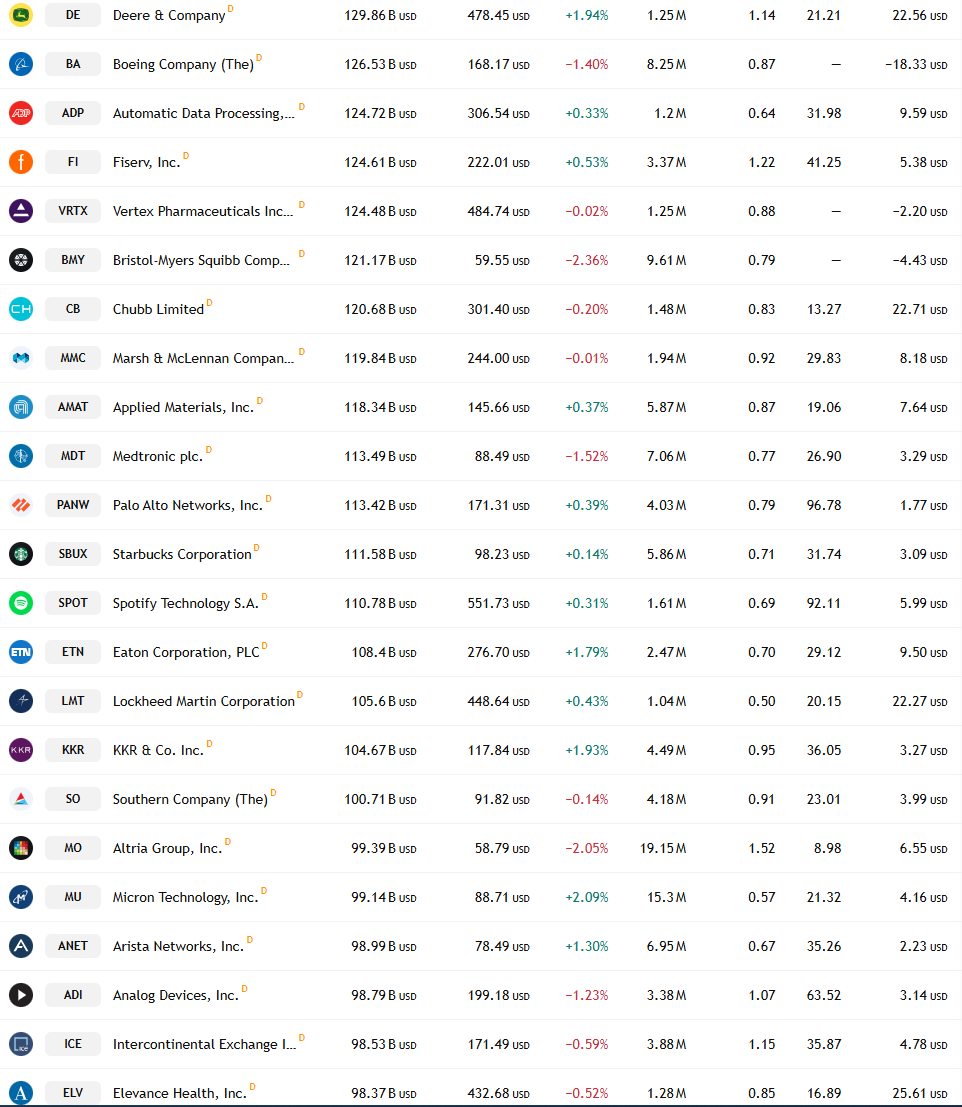Open the SPOT ticker badge
The width and height of the screenshot is (962, 1107).
[x=73, y=603]
